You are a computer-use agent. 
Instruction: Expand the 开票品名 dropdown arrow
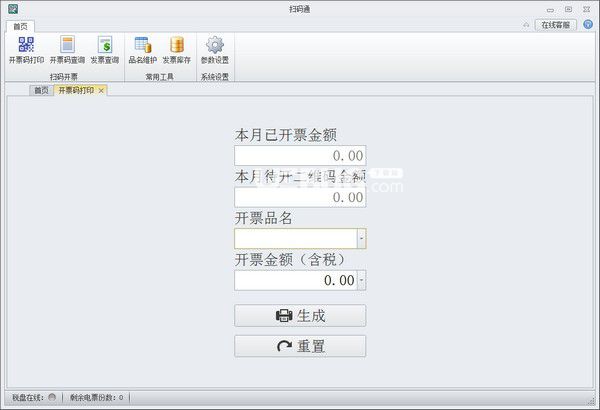362,238
